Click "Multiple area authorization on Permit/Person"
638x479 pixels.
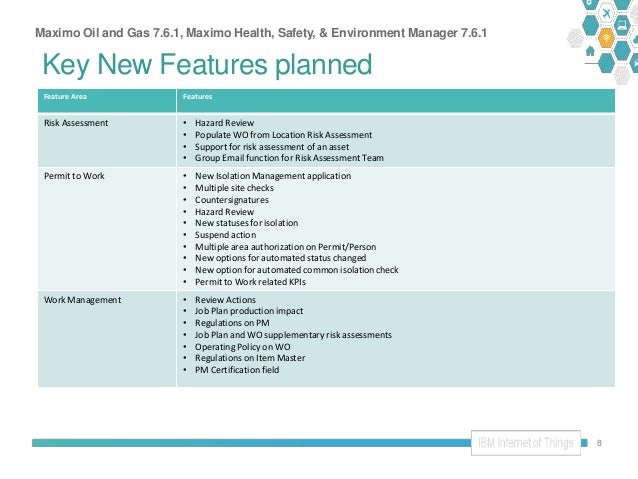point(285,247)
